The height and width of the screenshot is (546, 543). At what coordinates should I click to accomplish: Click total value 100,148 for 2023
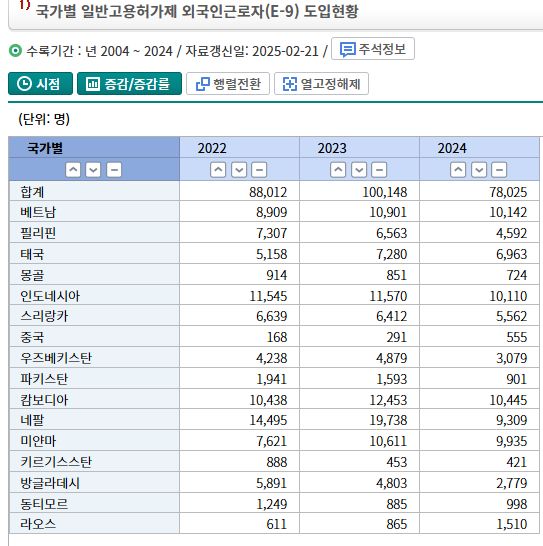(385, 192)
